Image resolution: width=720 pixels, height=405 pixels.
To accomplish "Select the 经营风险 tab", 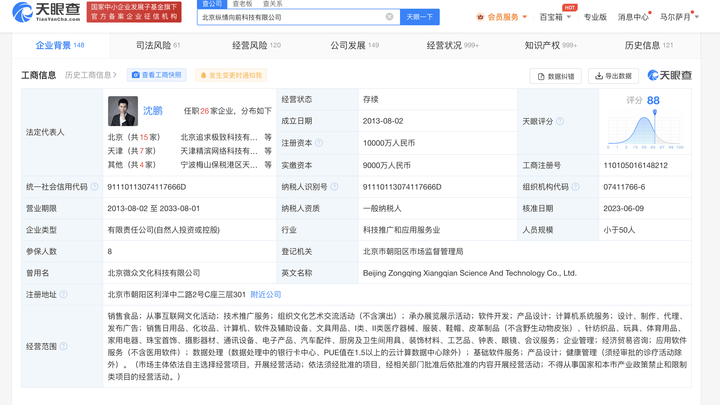I will [x=256, y=45].
